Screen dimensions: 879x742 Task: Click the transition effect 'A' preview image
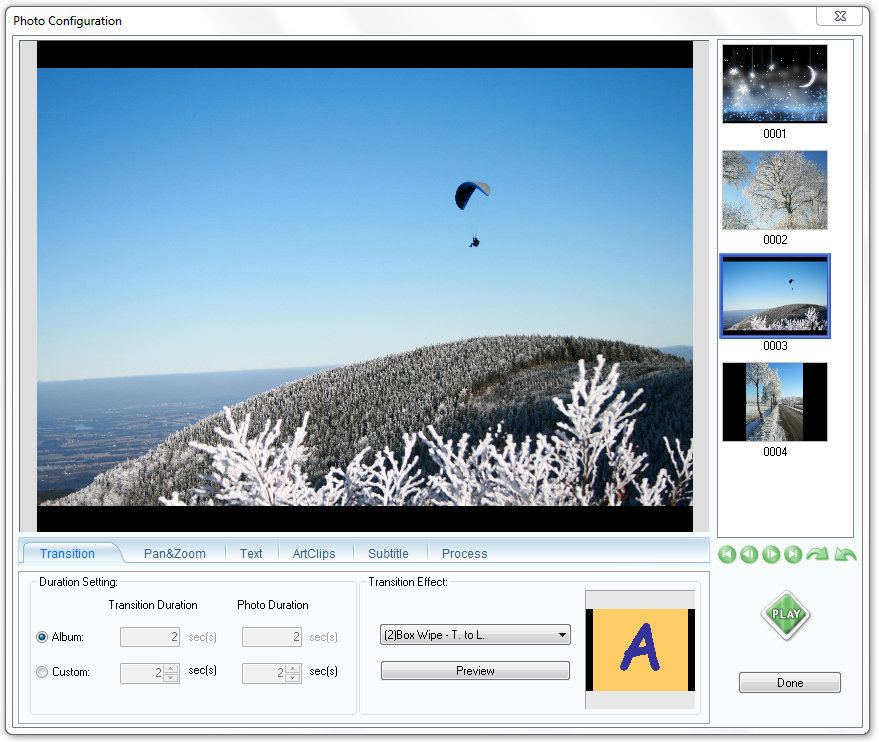click(x=640, y=649)
